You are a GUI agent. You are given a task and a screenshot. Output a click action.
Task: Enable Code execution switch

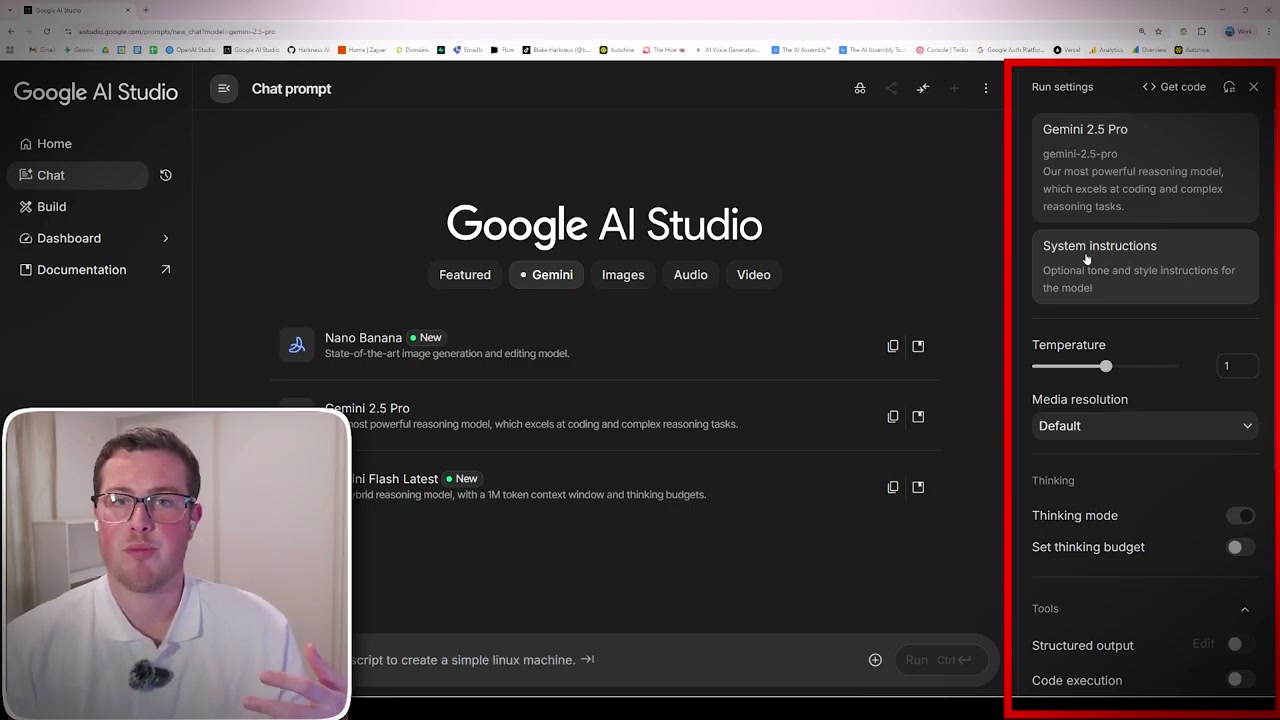[x=1240, y=680]
